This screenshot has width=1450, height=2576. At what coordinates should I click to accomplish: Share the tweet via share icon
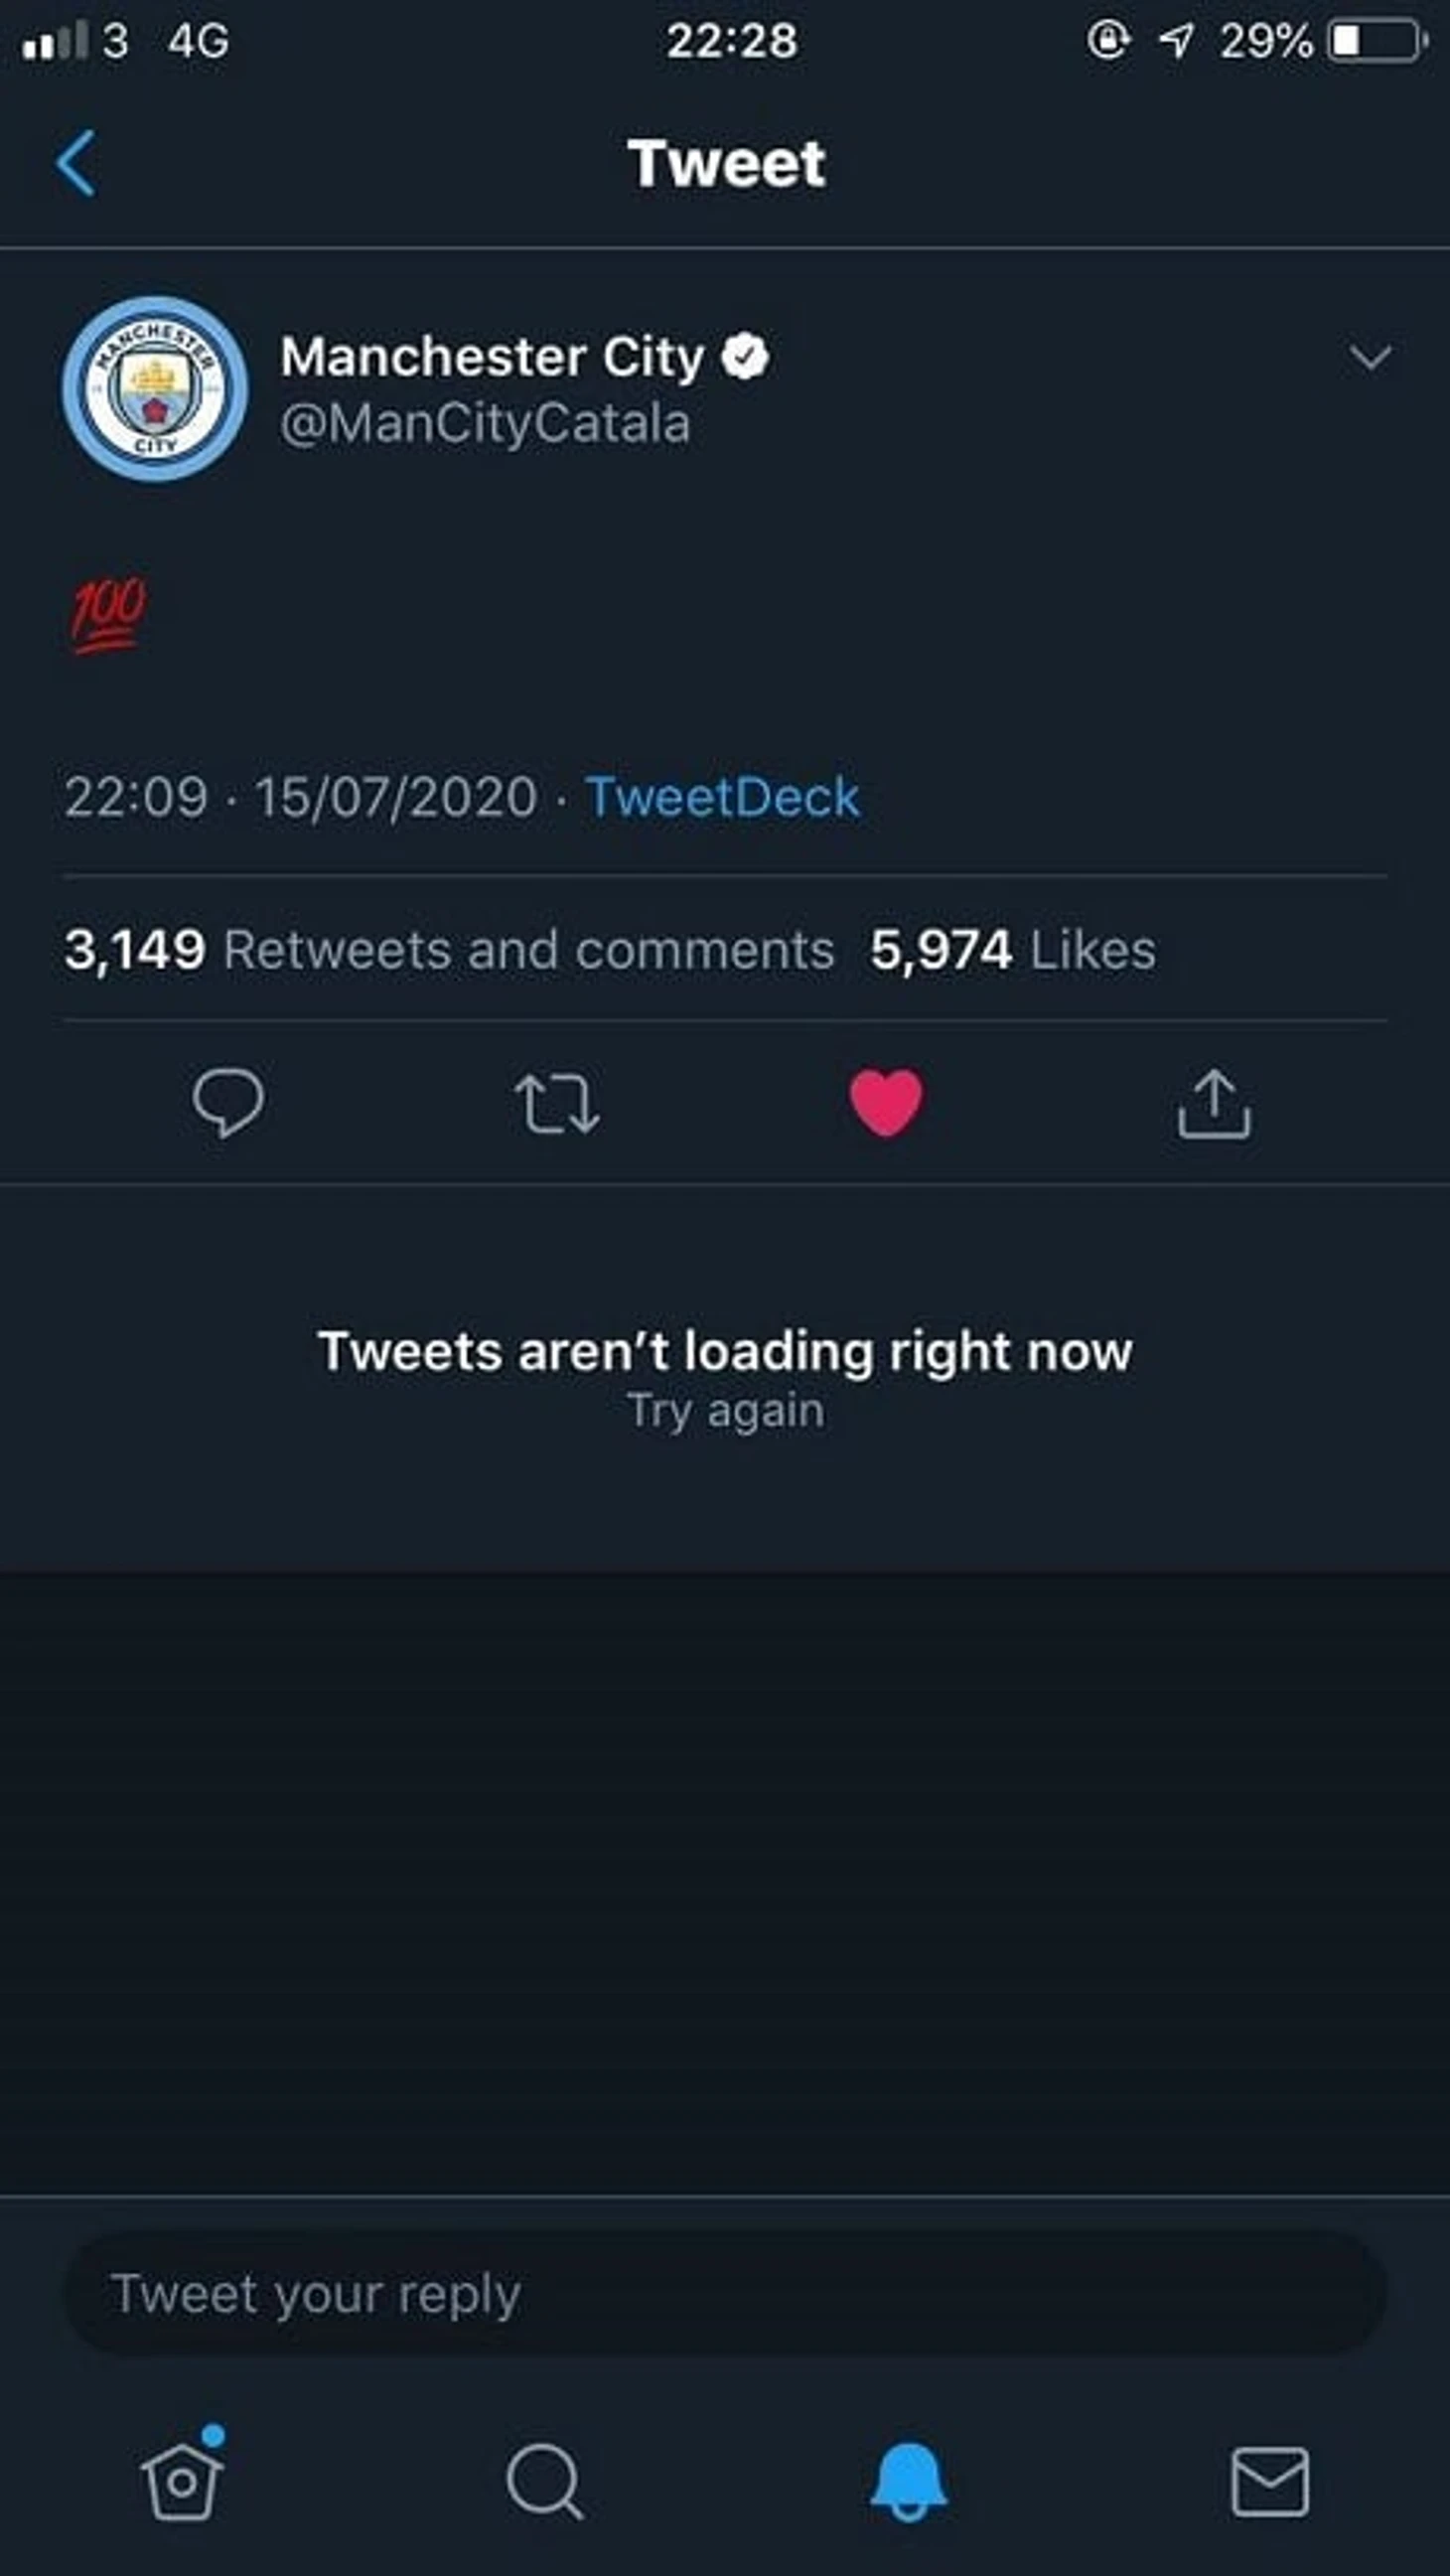coord(1213,1104)
